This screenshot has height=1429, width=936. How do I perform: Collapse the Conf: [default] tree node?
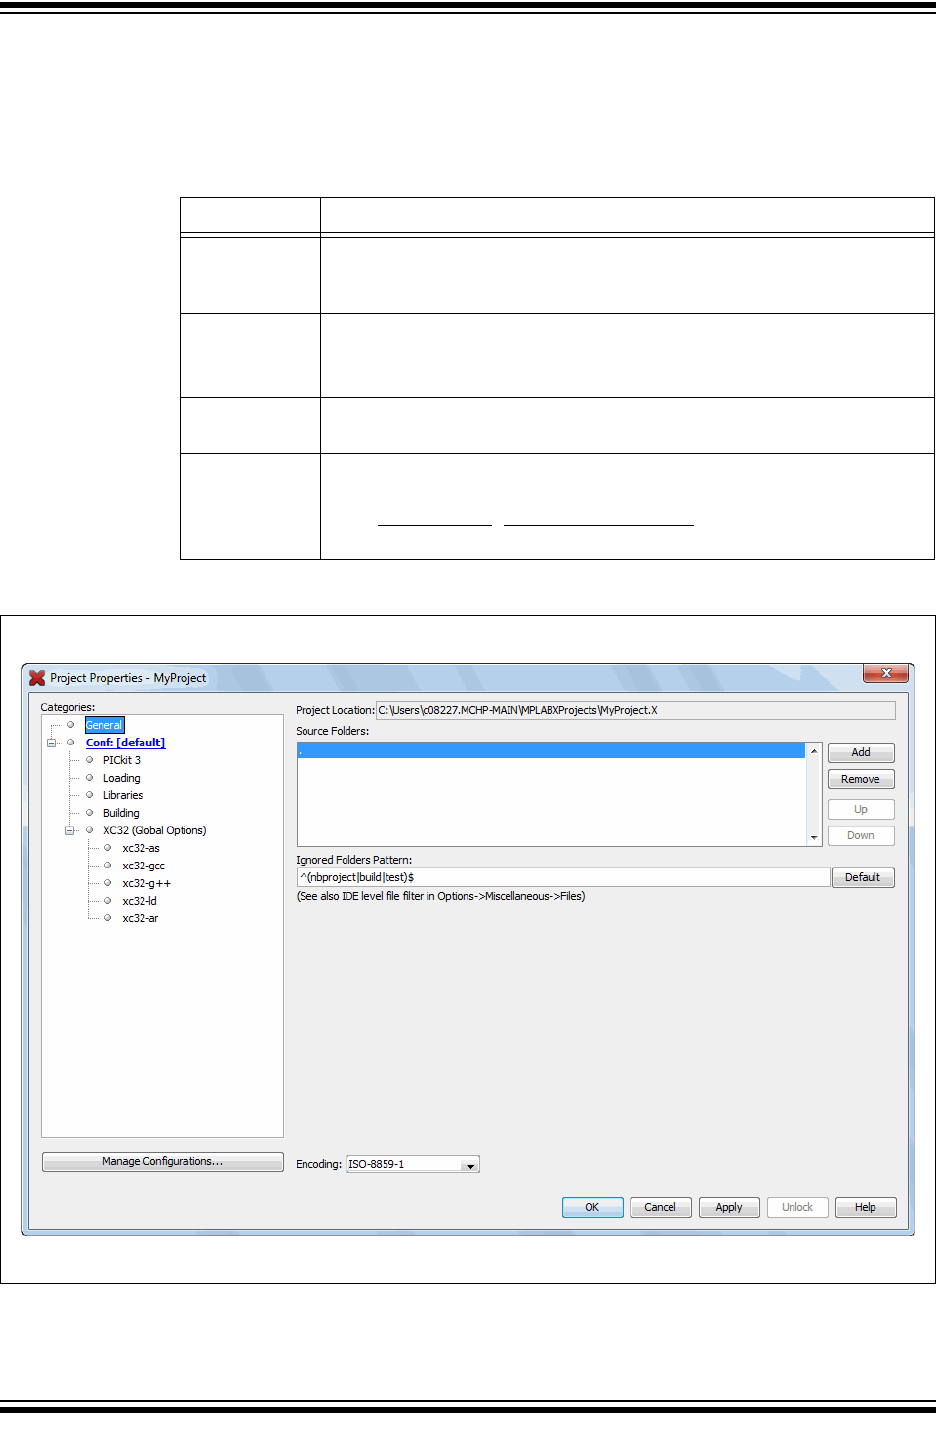51,743
